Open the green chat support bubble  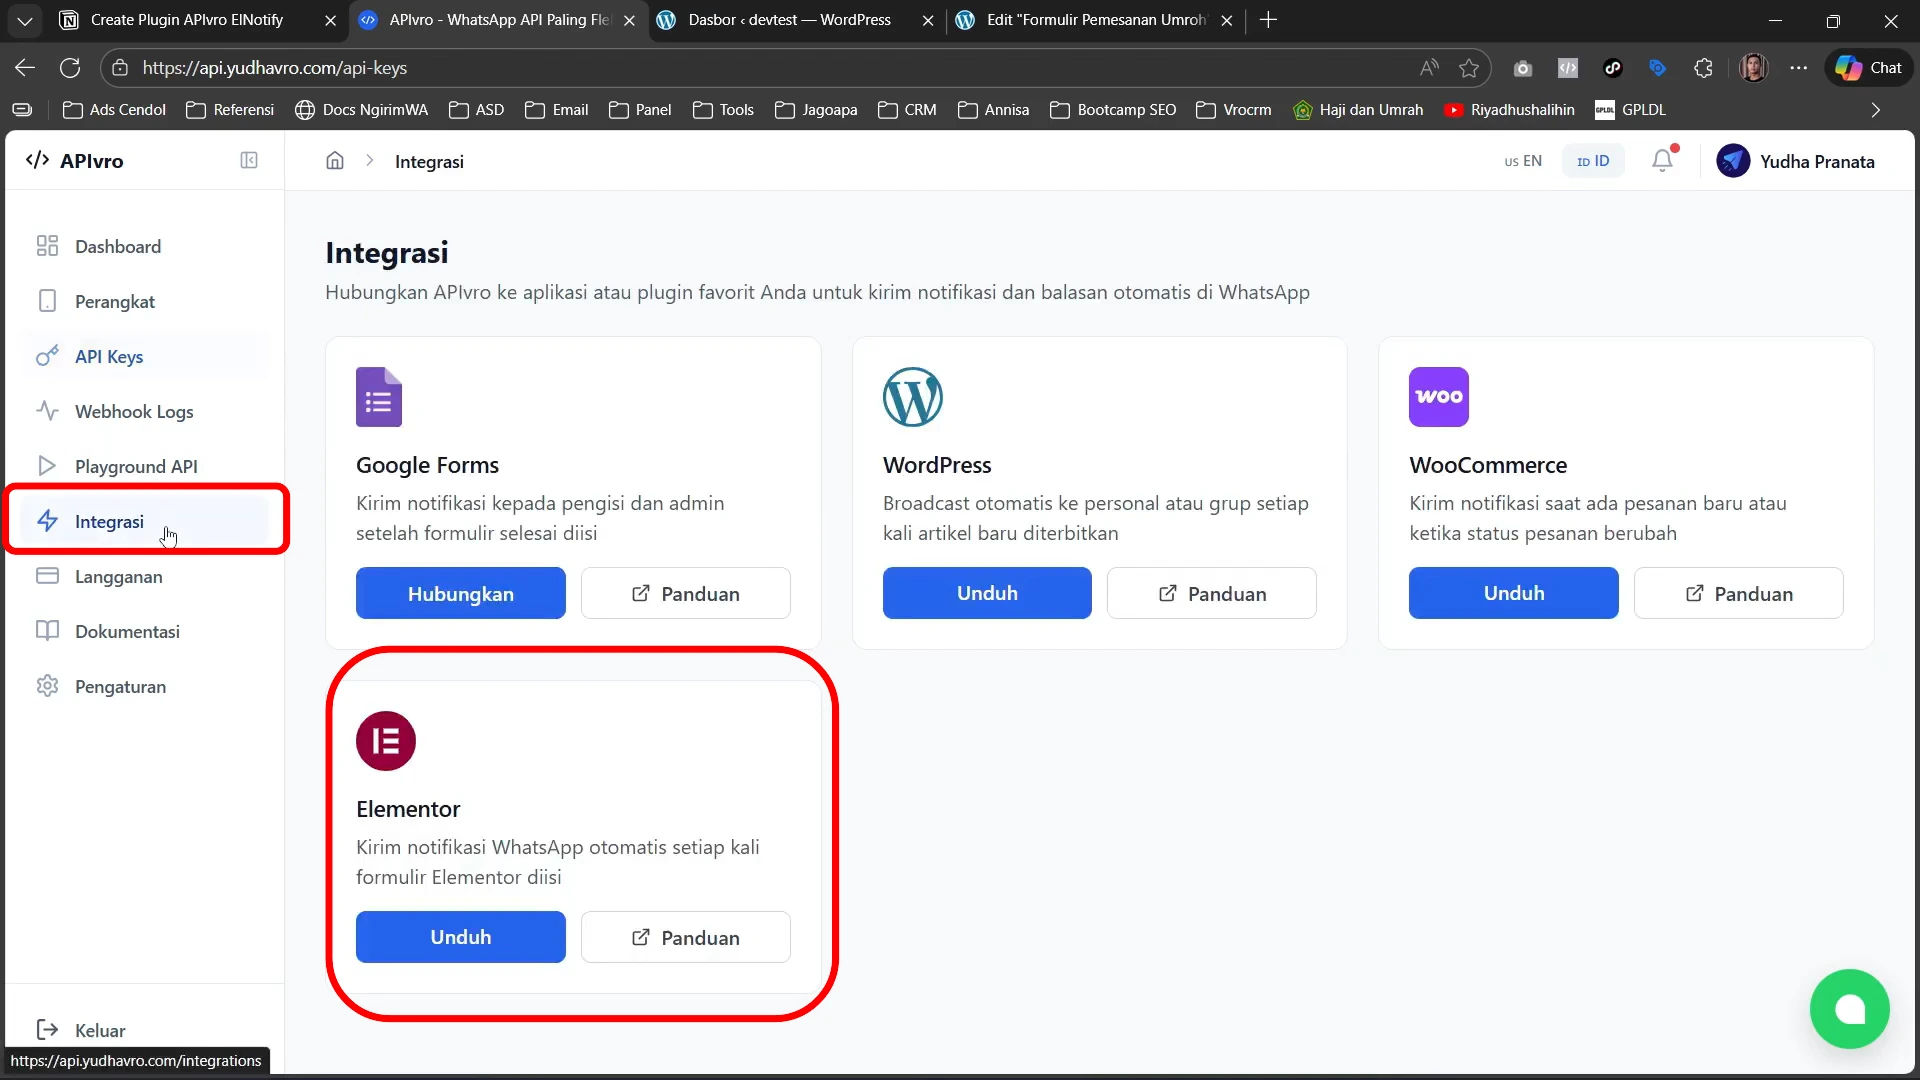(1849, 1009)
